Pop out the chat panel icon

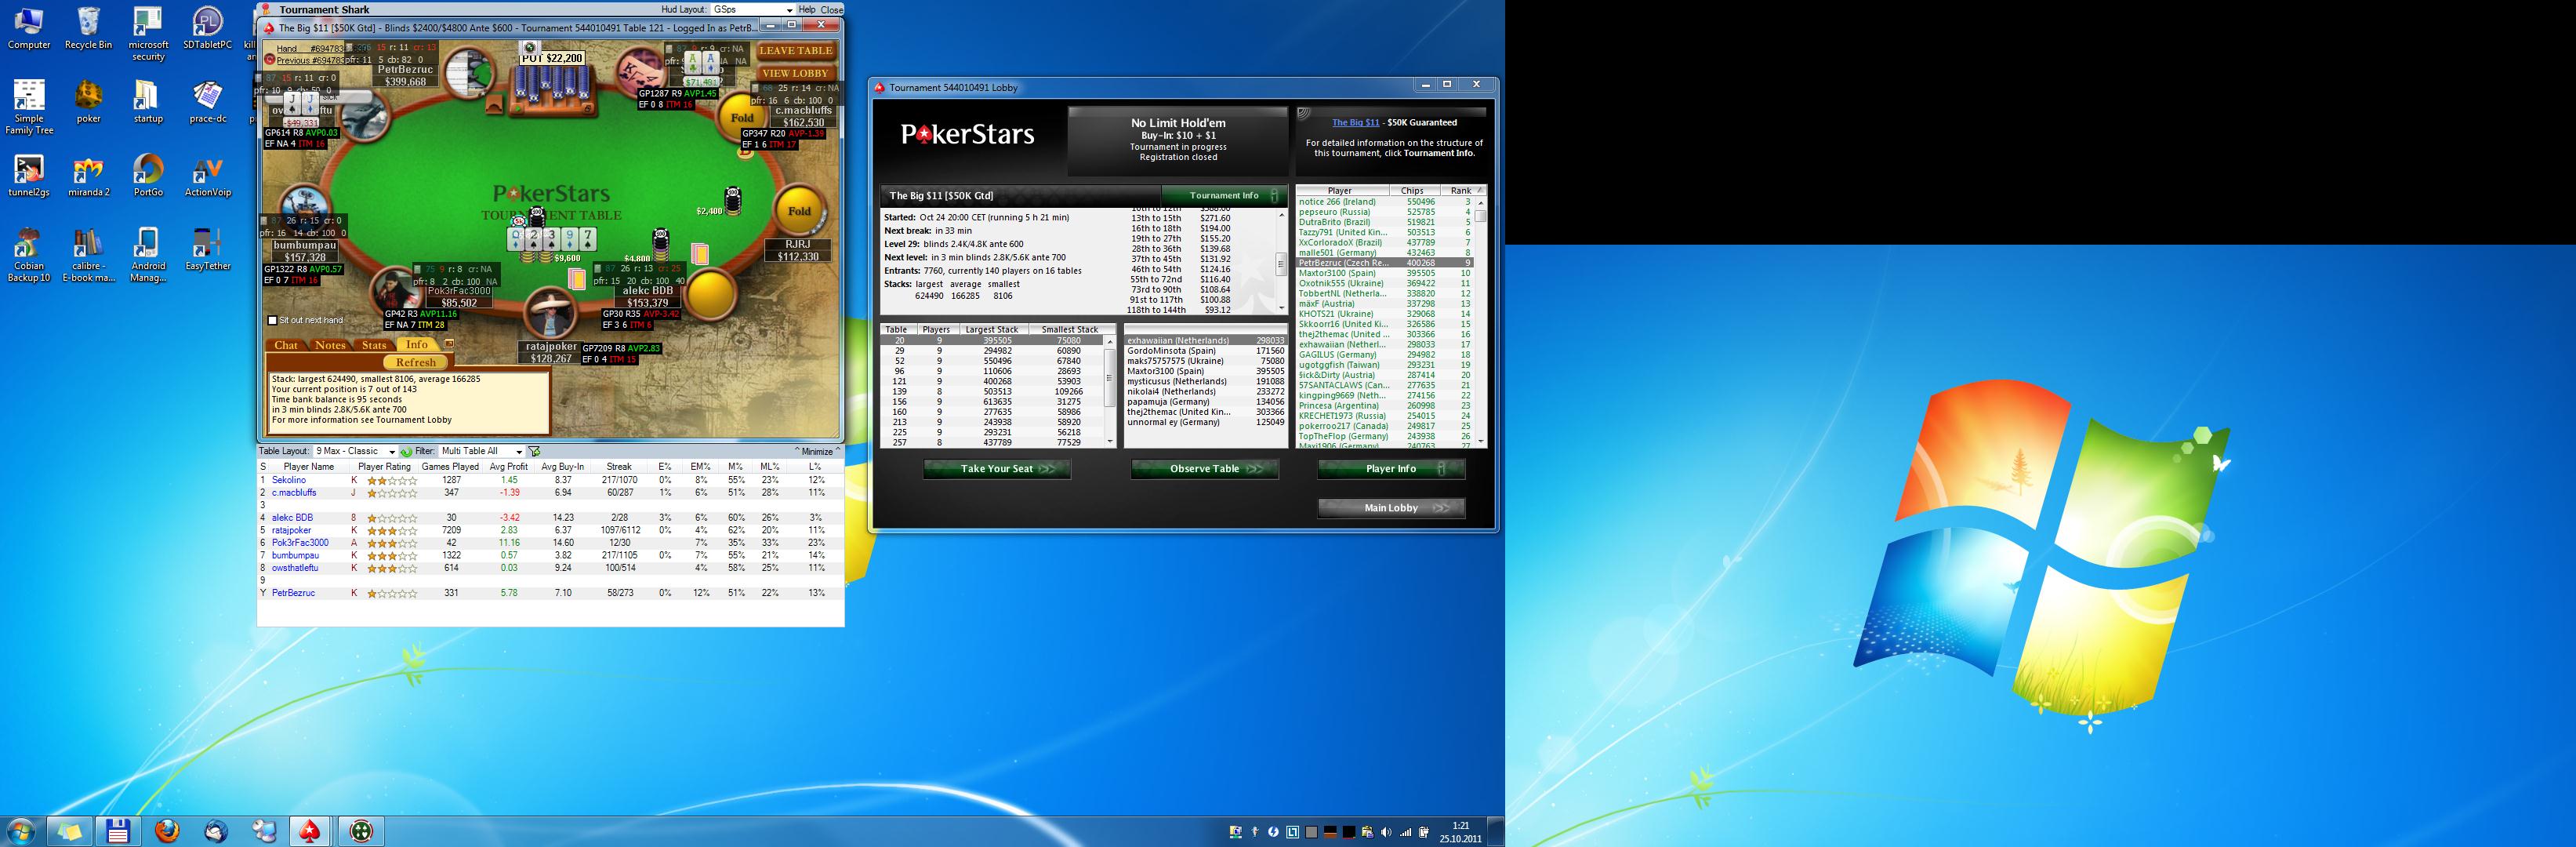pos(449,343)
